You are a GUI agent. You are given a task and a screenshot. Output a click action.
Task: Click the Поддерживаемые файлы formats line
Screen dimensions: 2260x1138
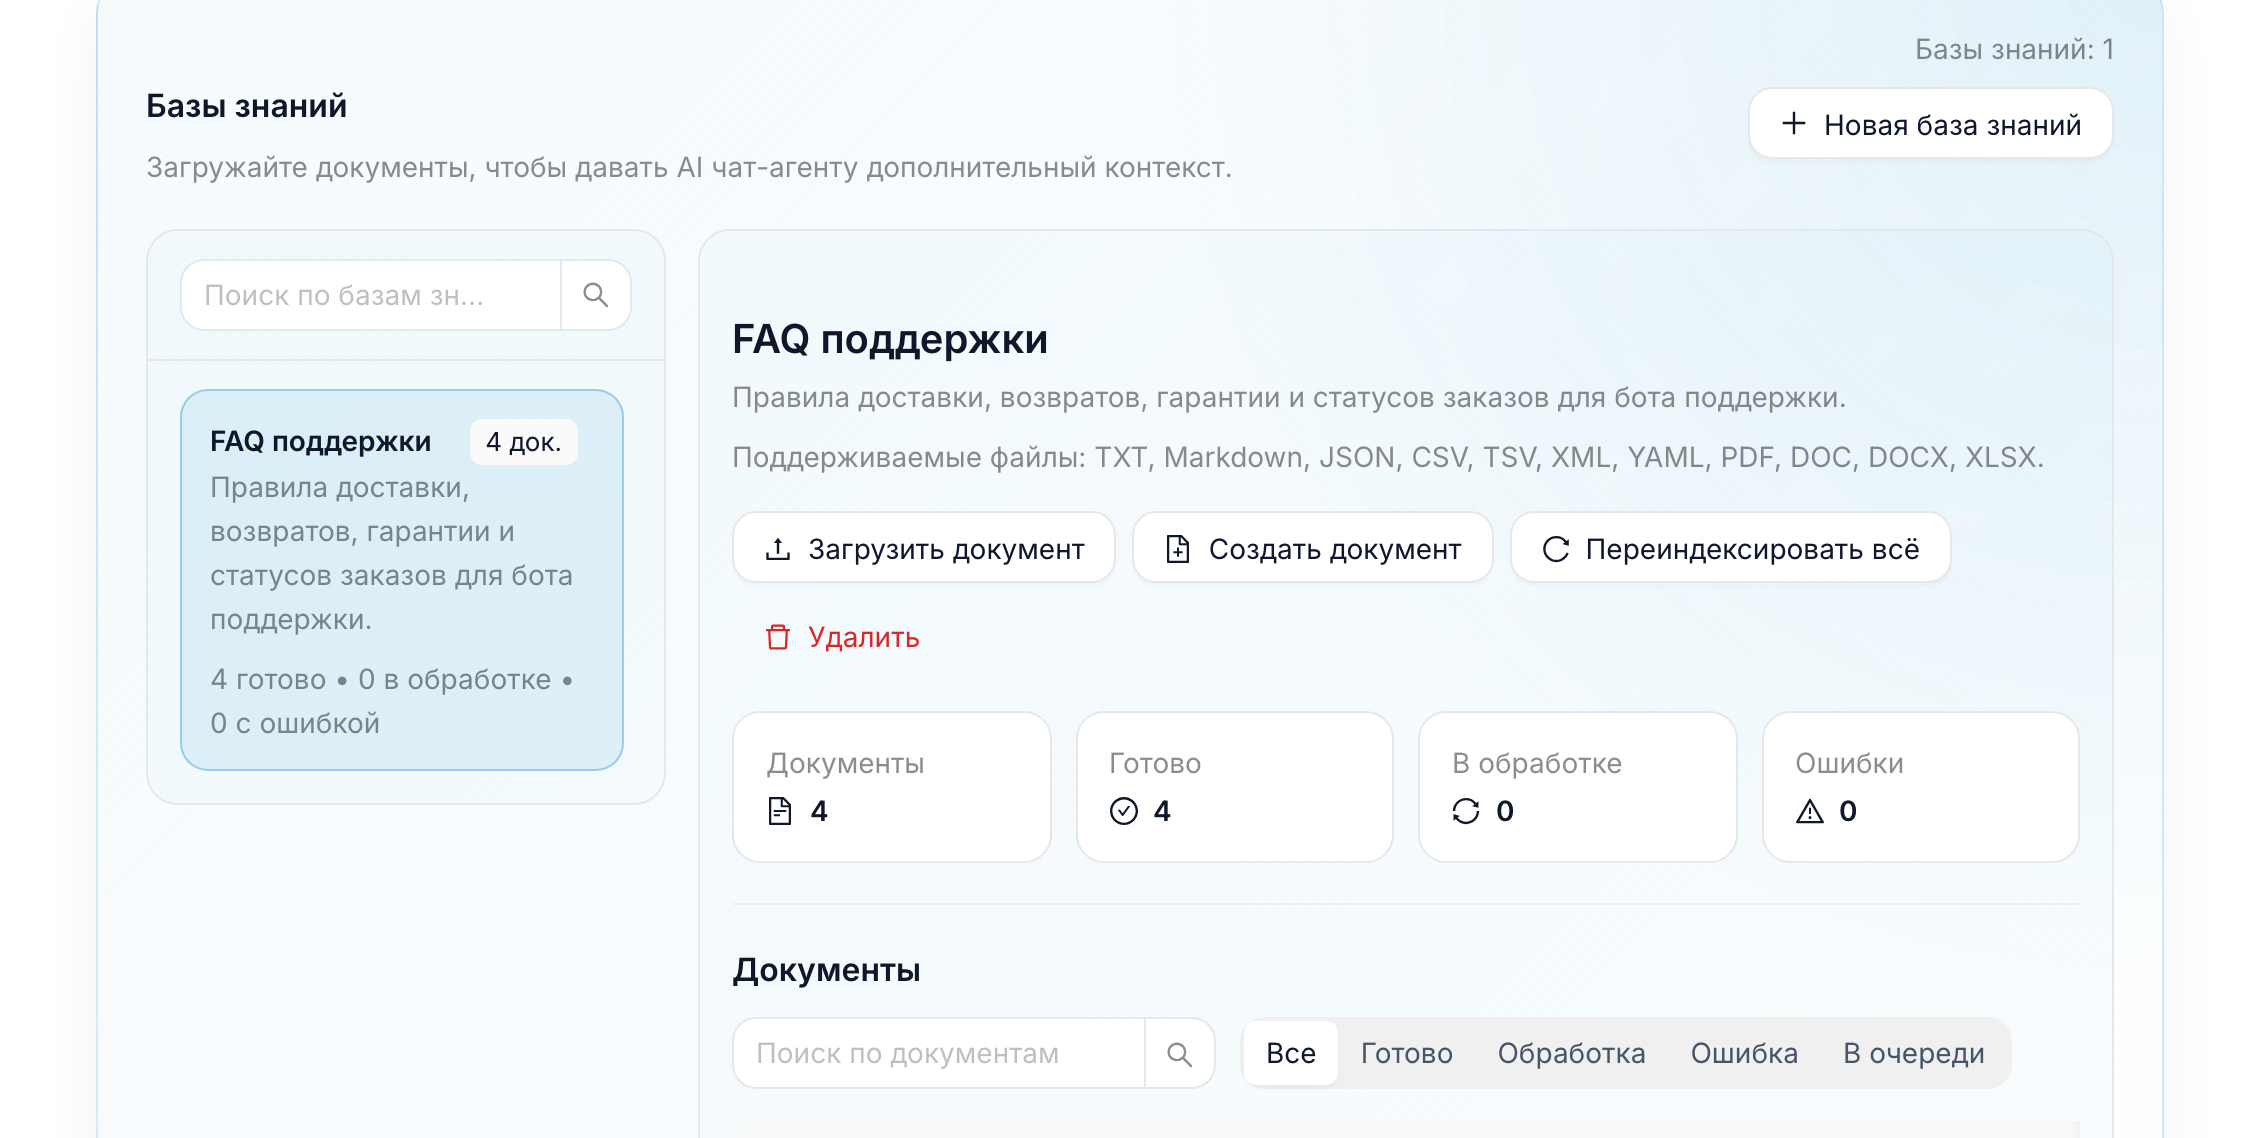pyautogui.click(x=1388, y=457)
